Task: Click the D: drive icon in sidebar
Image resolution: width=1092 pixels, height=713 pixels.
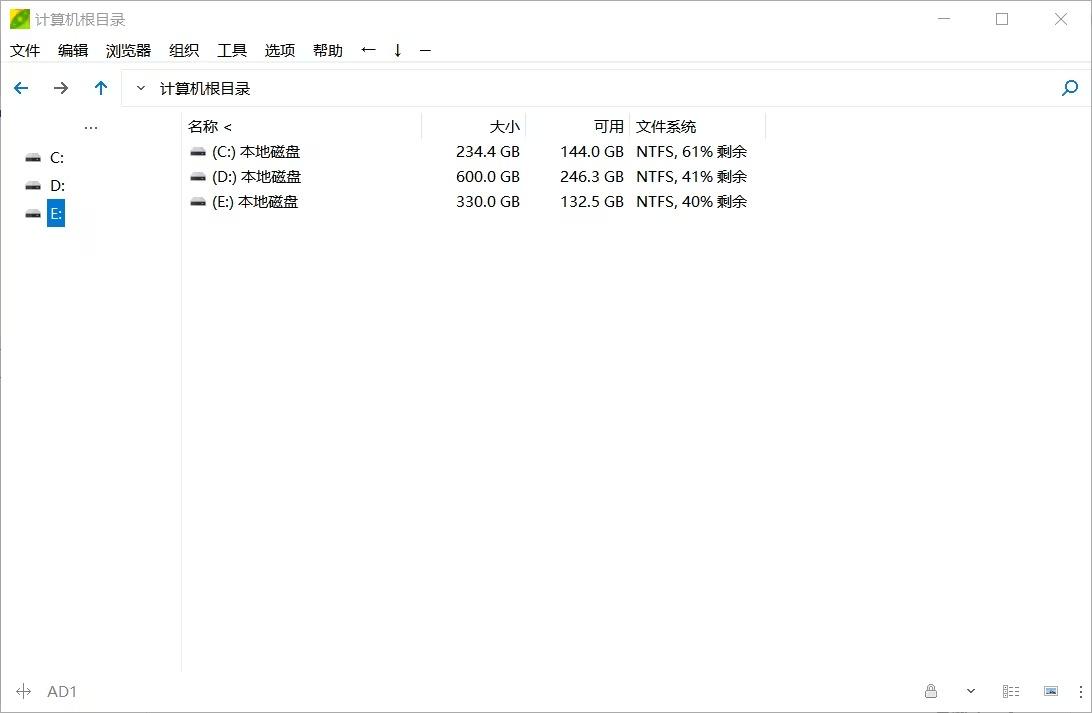Action: [x=33, y=186]
